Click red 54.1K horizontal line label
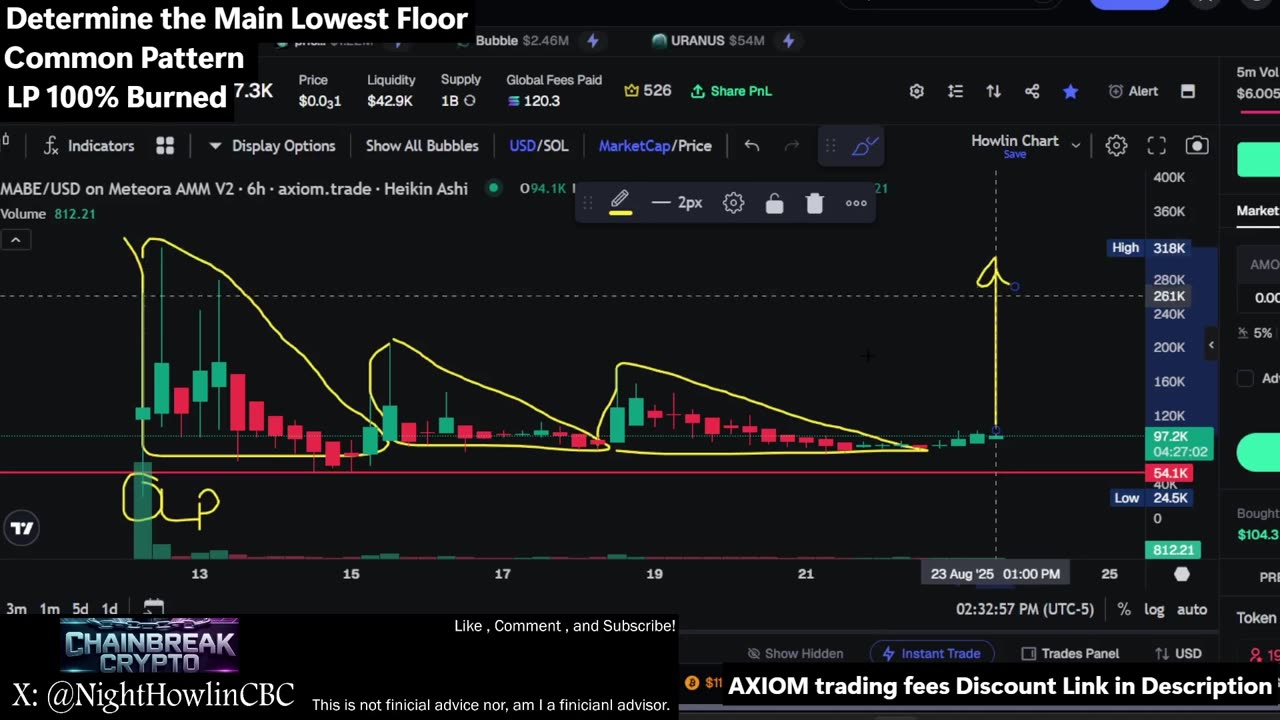Image resolution: width=1280 pixels, height=720 pixels. pos(1170,473)
